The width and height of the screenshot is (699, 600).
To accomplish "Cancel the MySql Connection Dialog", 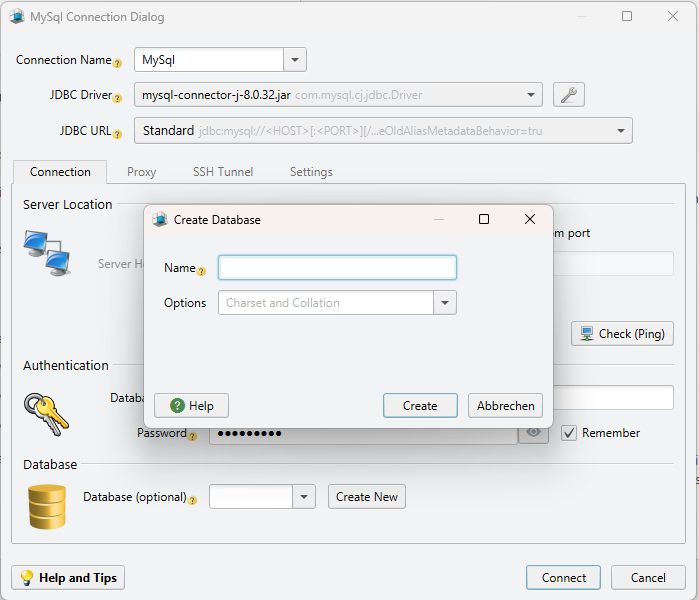I will 648,578.
